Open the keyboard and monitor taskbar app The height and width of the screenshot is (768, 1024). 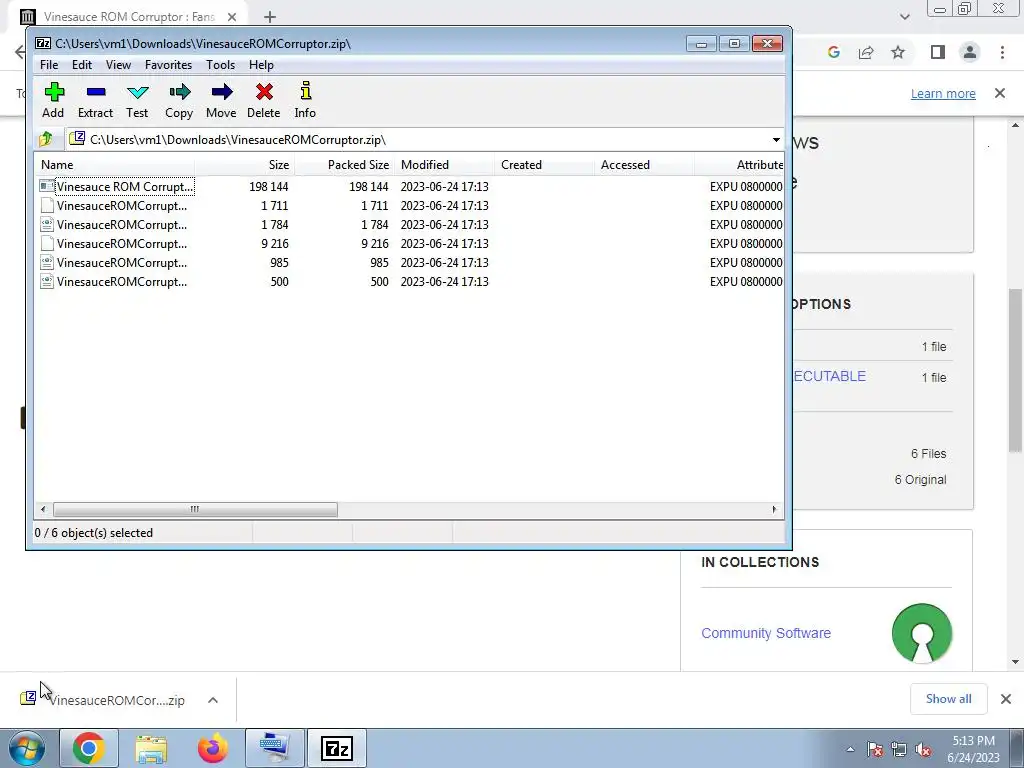pyautogui.click(x=274, y=748)
